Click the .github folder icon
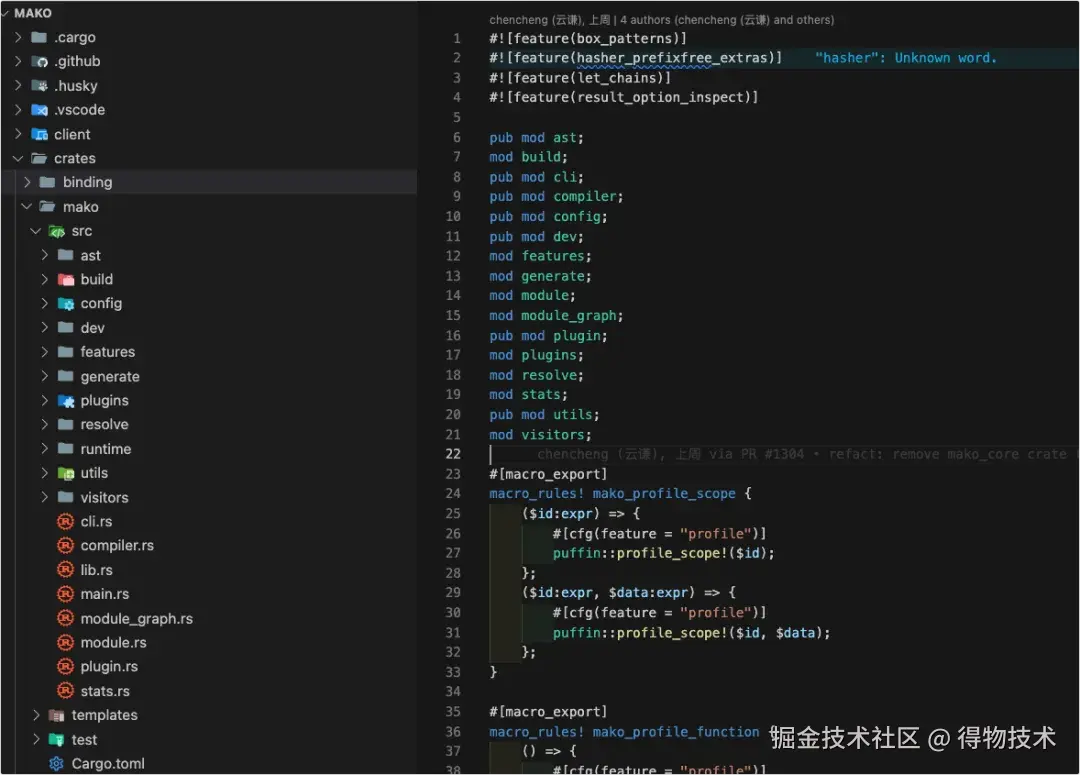Screen dimensions: 1080x775 coord(40,61)
